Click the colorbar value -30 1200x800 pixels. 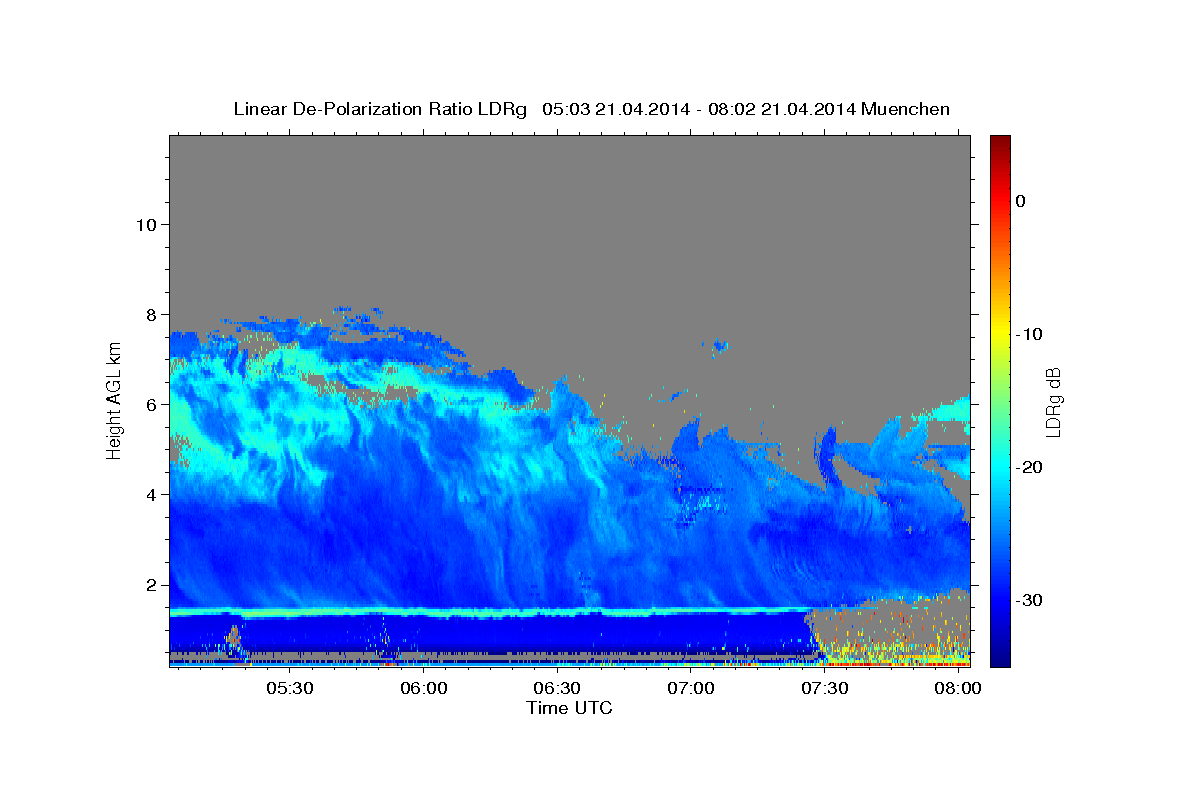coord(1029,600)
